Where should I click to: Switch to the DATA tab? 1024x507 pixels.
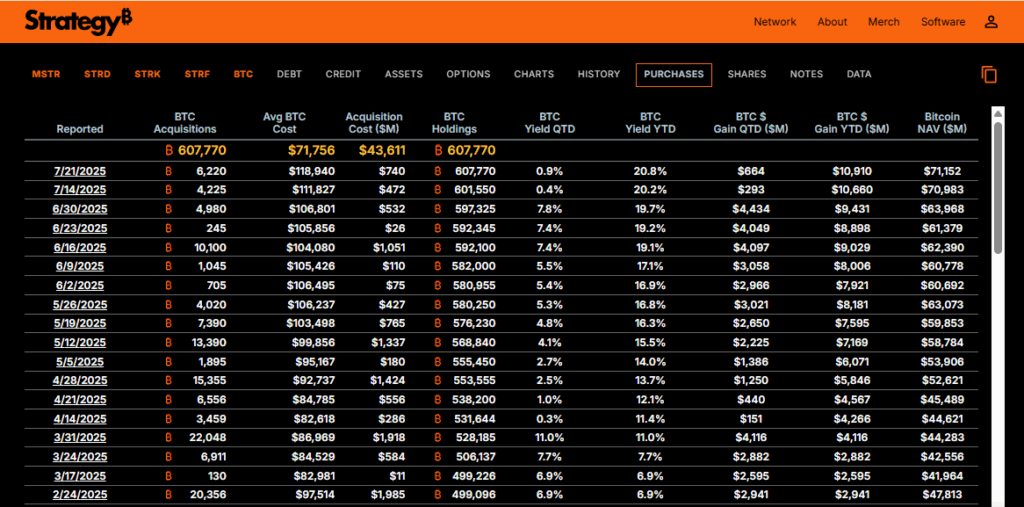[859, 74]
